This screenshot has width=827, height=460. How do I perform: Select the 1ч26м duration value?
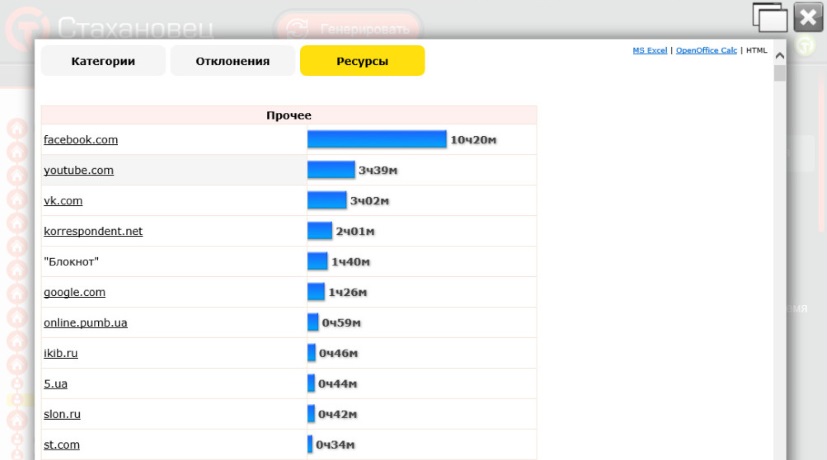point(348,292)
